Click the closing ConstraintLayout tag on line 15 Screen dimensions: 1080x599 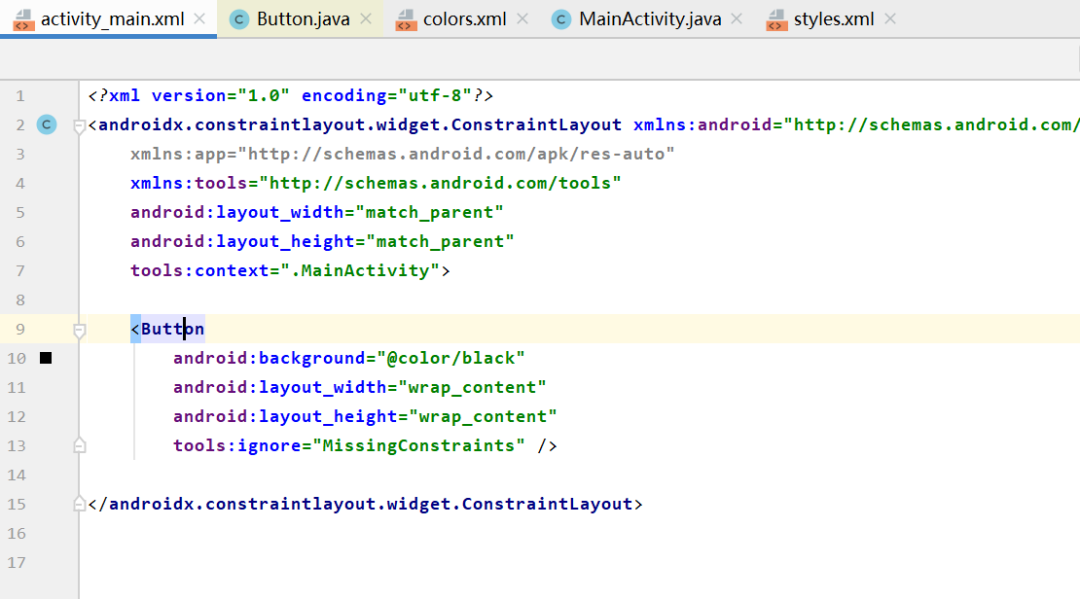365,504
